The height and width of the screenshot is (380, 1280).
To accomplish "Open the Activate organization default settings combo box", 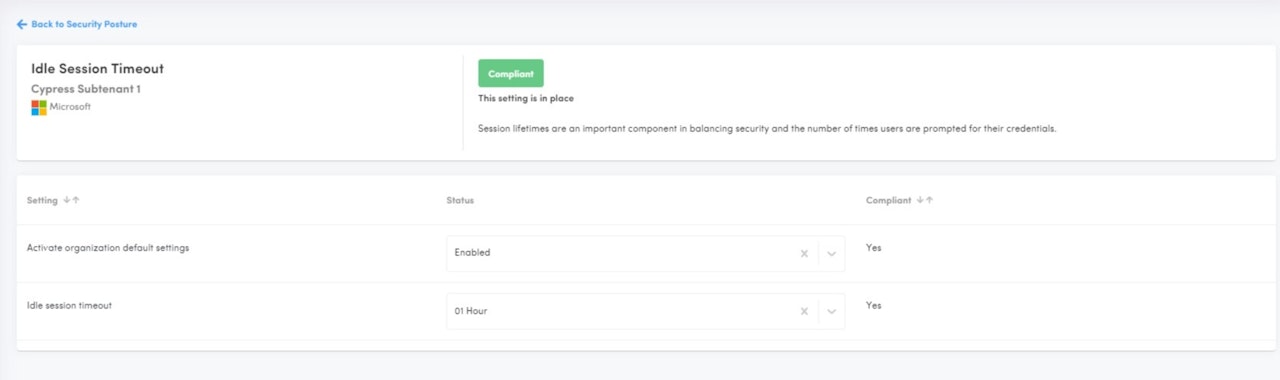I will [x=645, y=253].
